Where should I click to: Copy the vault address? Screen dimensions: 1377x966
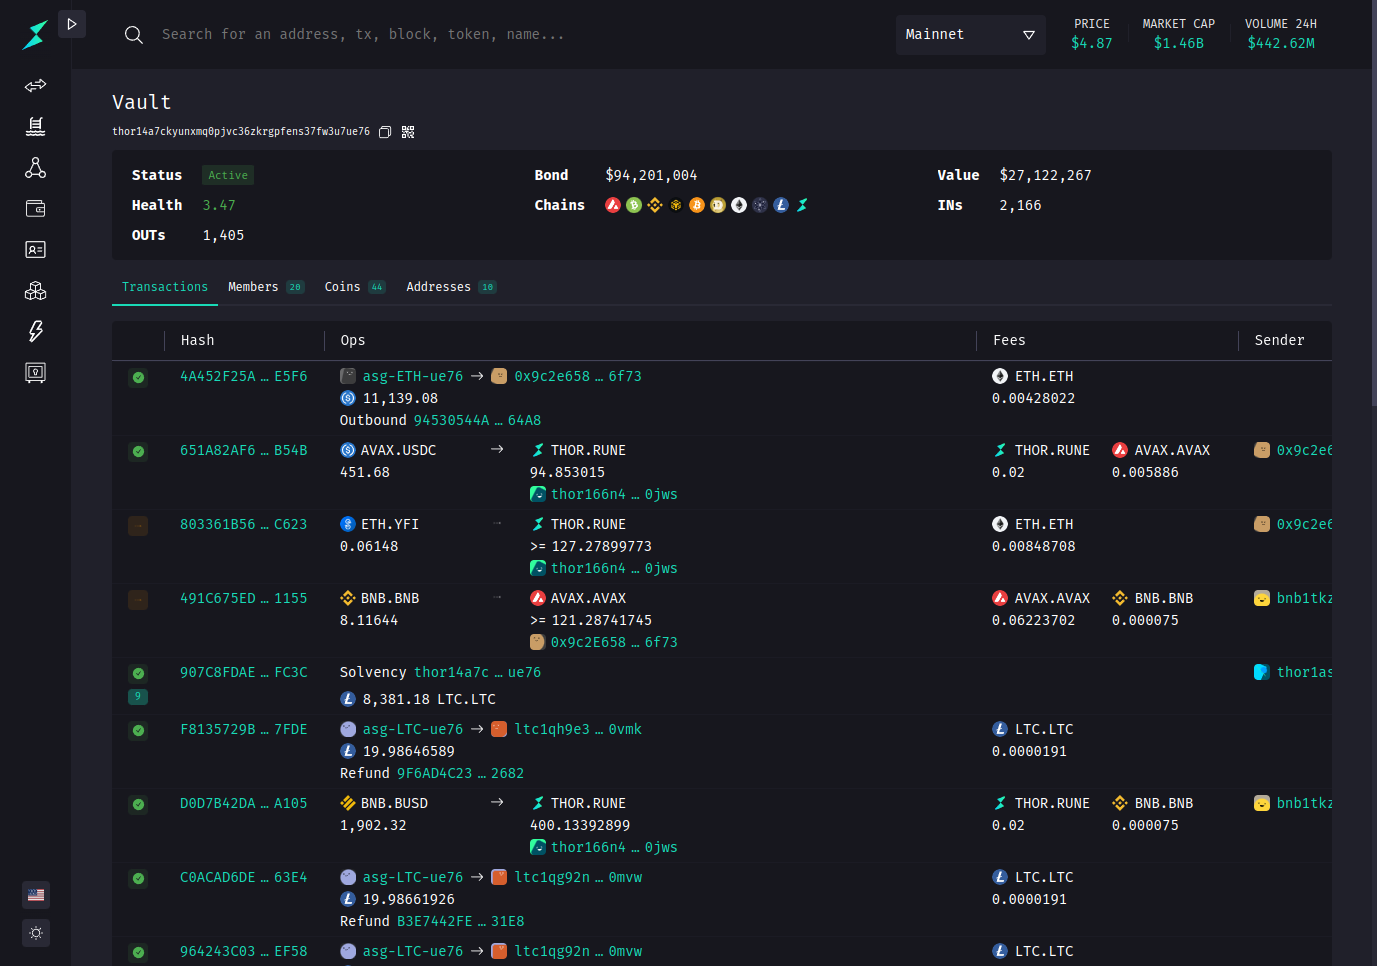pyautogui.click(x=385, y=132)
